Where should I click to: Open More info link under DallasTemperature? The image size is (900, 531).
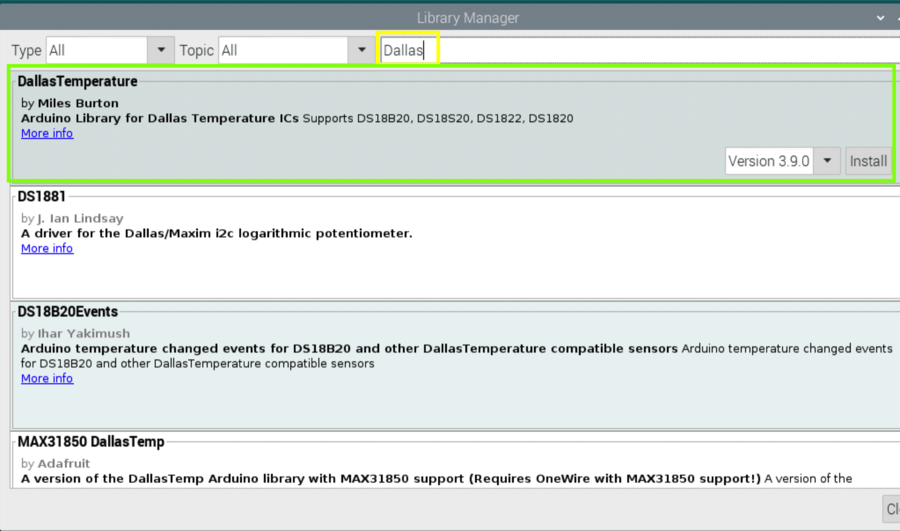pyautogui.click(x=47, y=133)
